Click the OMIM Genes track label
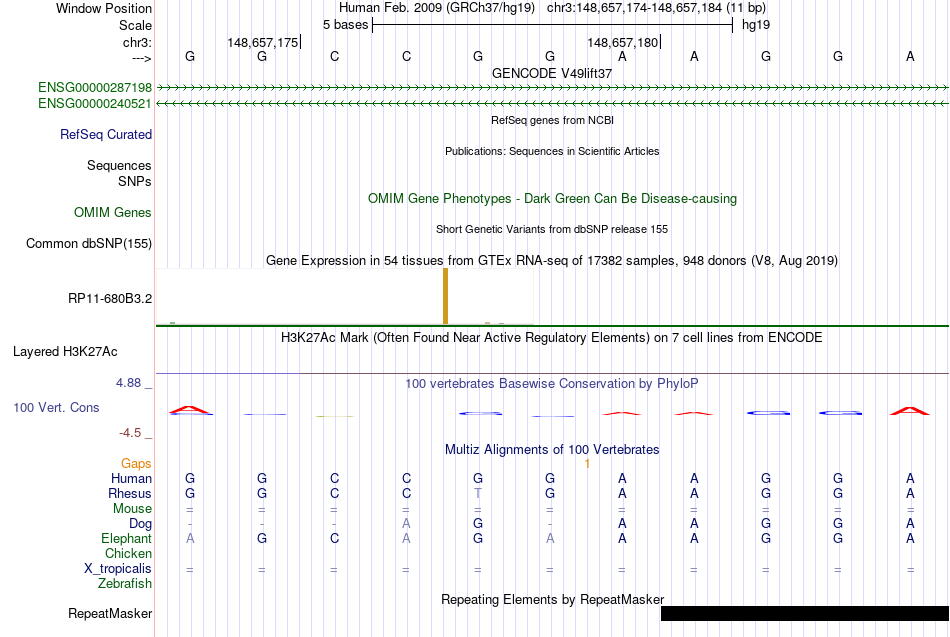This screenshot has height=637, width=950. 113,213
